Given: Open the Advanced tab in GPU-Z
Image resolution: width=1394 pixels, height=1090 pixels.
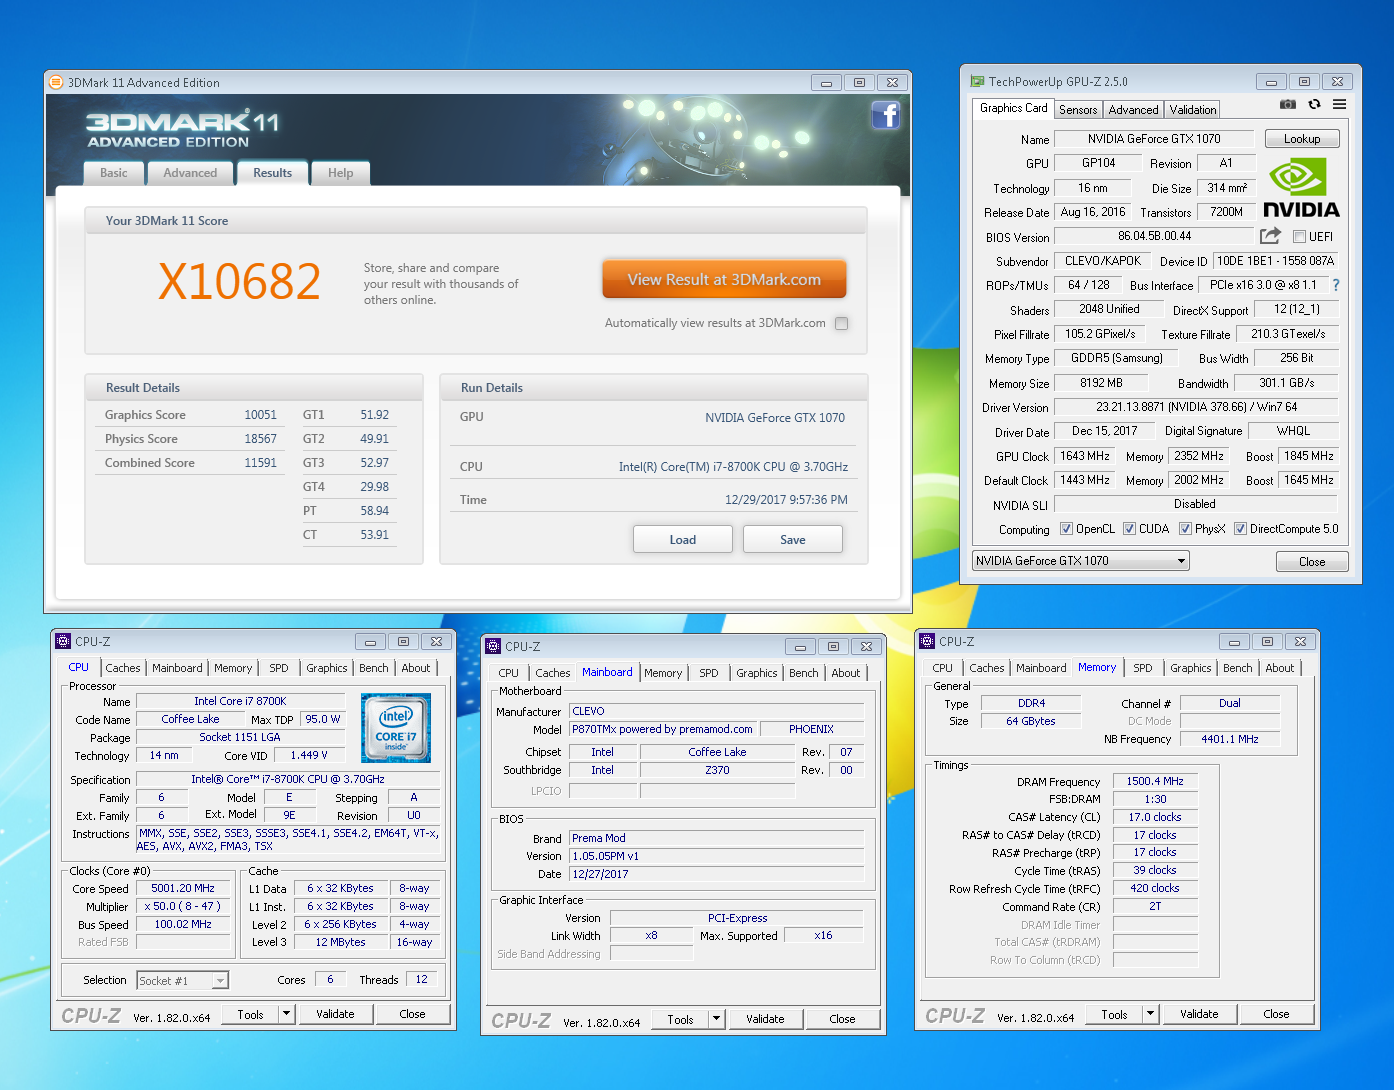Looking at the screenshot, I should point(1133,110).
